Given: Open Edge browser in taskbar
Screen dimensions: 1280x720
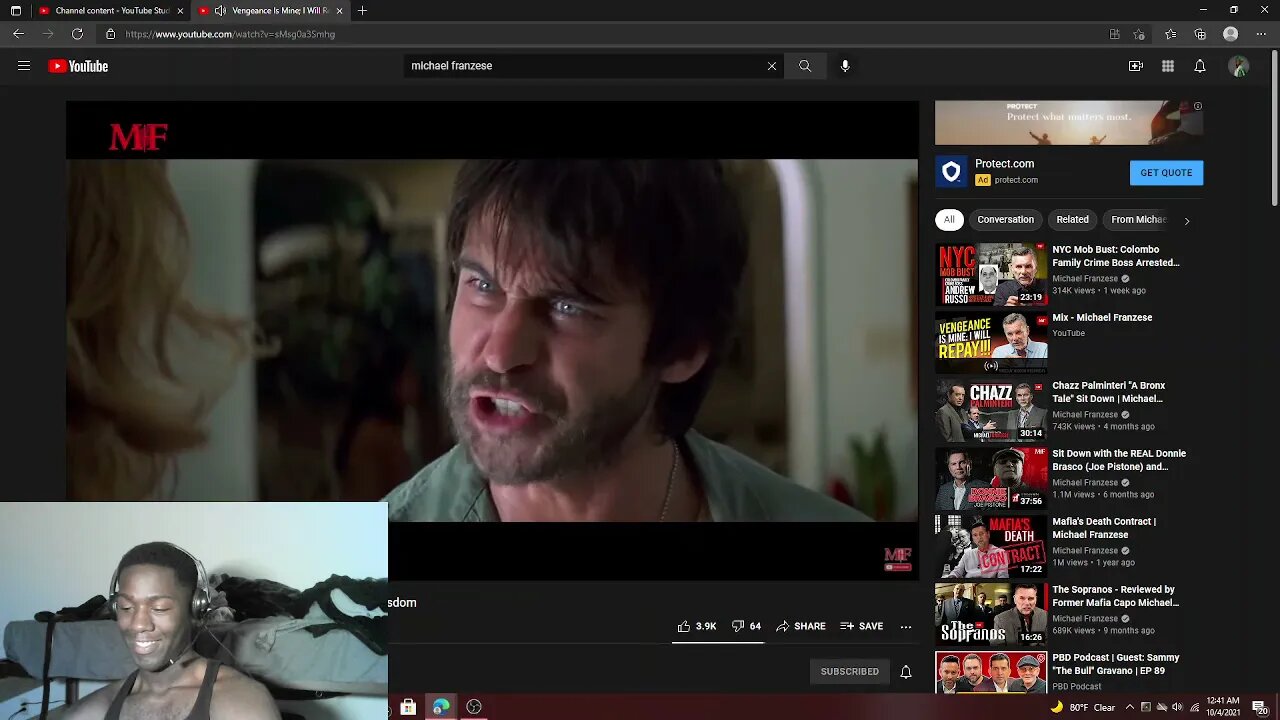Looking at the screenshot, I should [441, 707].
